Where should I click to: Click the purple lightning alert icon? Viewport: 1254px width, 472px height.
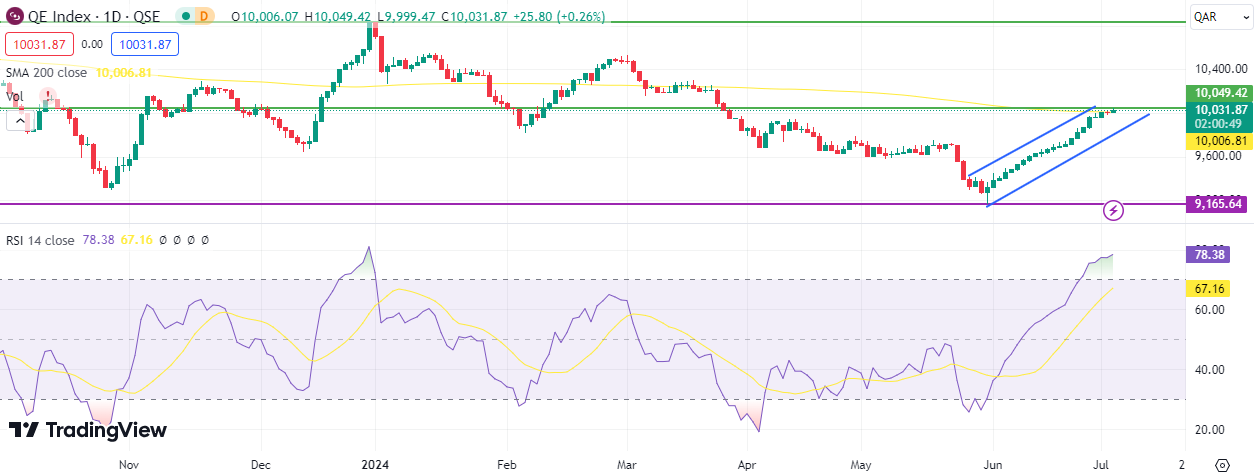point(1114,210)
